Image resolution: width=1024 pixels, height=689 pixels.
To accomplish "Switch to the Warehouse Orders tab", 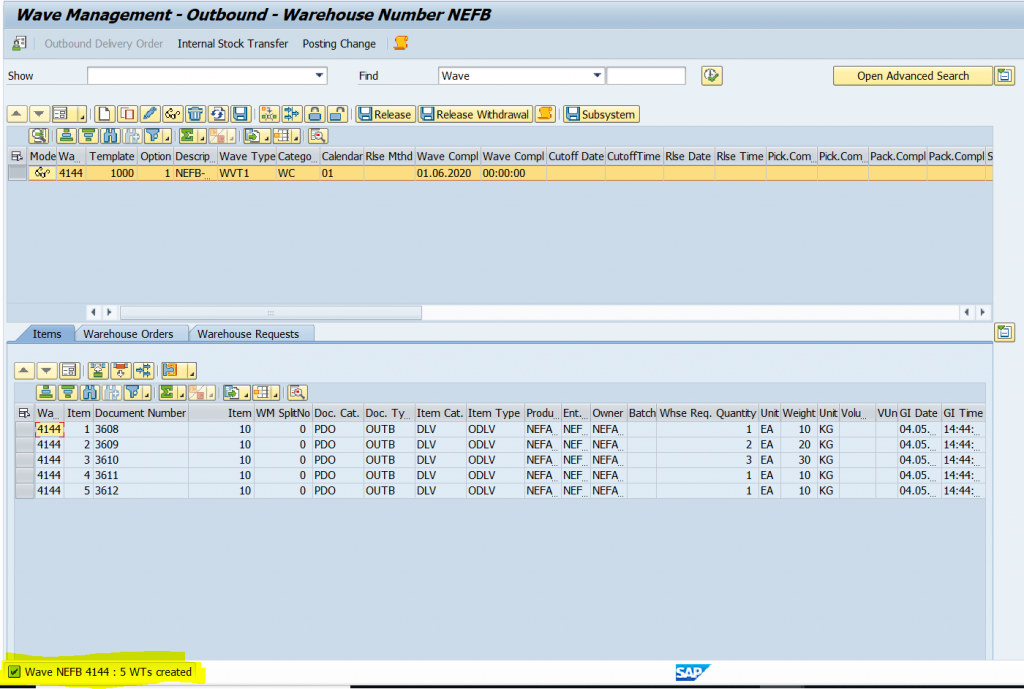I will [128, 334].
